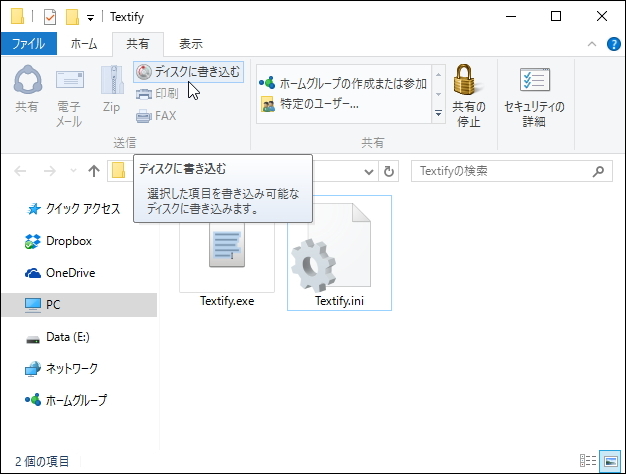Select the Textify.ini file

tap(339, 253)
